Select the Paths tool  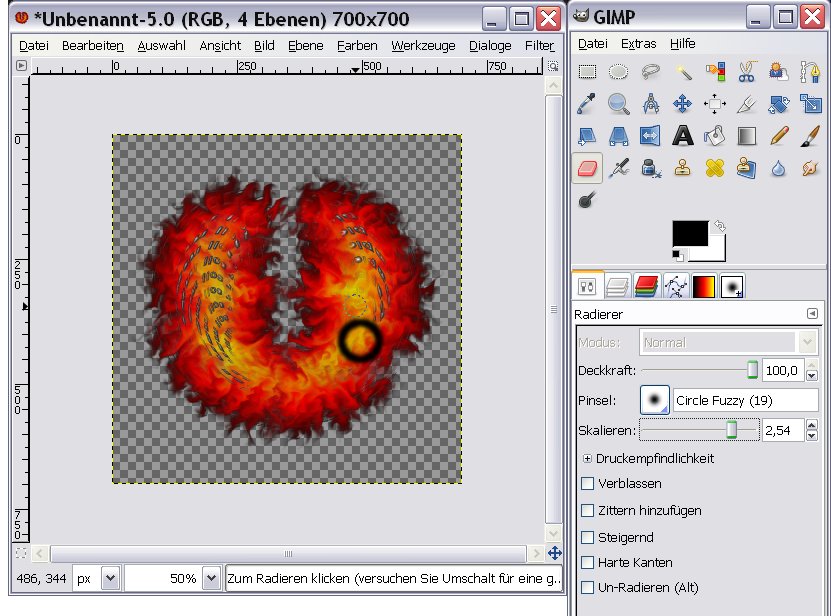[810, 72]
